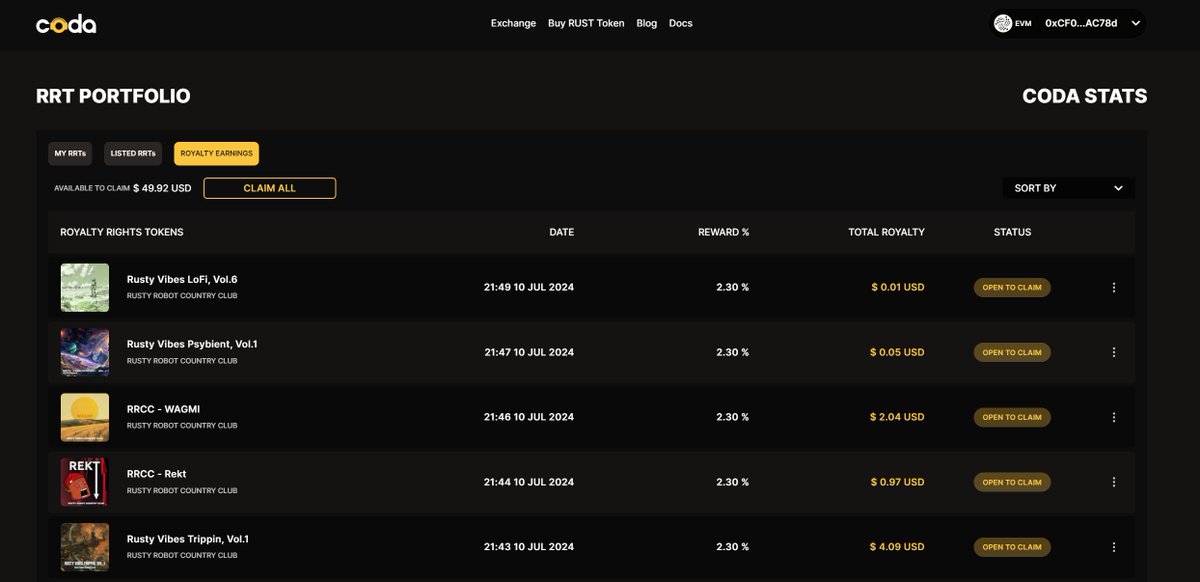Image resolution: width=1200 pixels, height=582 pixels.
Task: Open the SORT BY dropdown
Action: (1068, 188)
